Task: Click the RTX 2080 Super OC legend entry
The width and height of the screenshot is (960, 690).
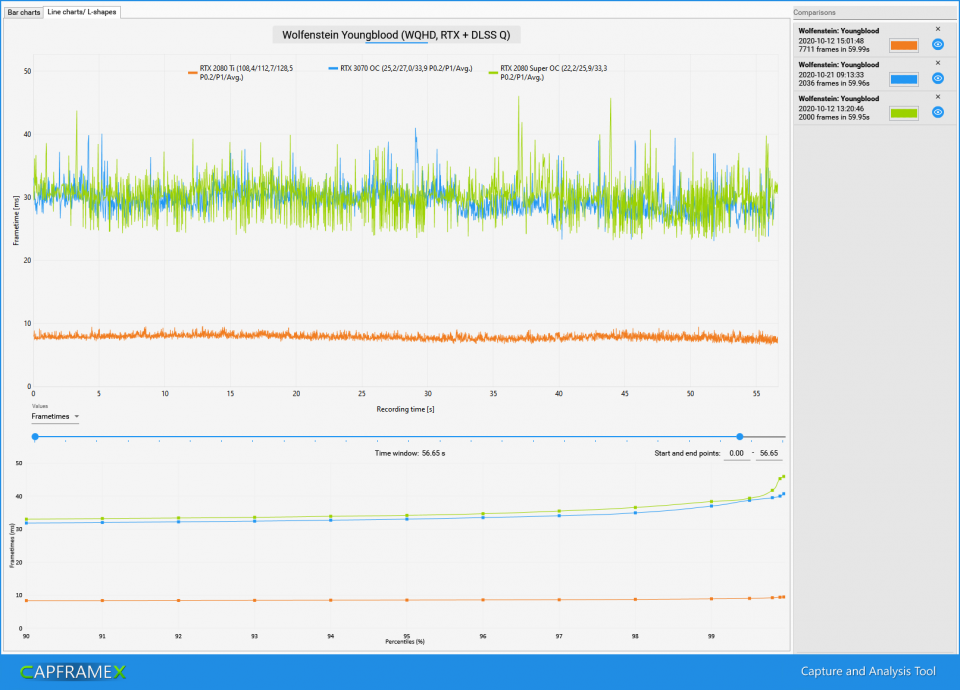Action: [x=548, y=73]
